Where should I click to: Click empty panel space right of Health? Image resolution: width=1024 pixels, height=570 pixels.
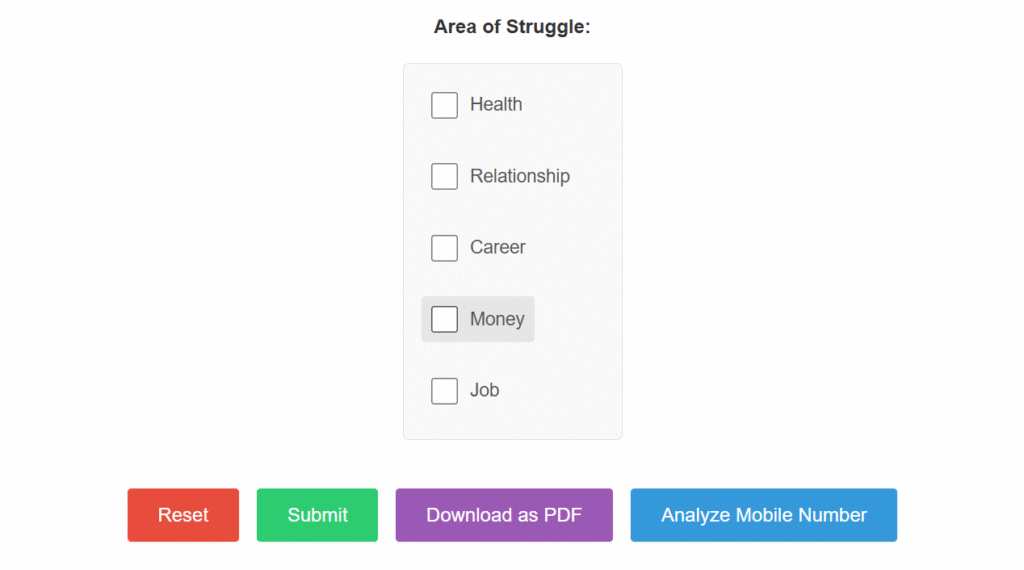pyautogui.click(x=575, y=105)
